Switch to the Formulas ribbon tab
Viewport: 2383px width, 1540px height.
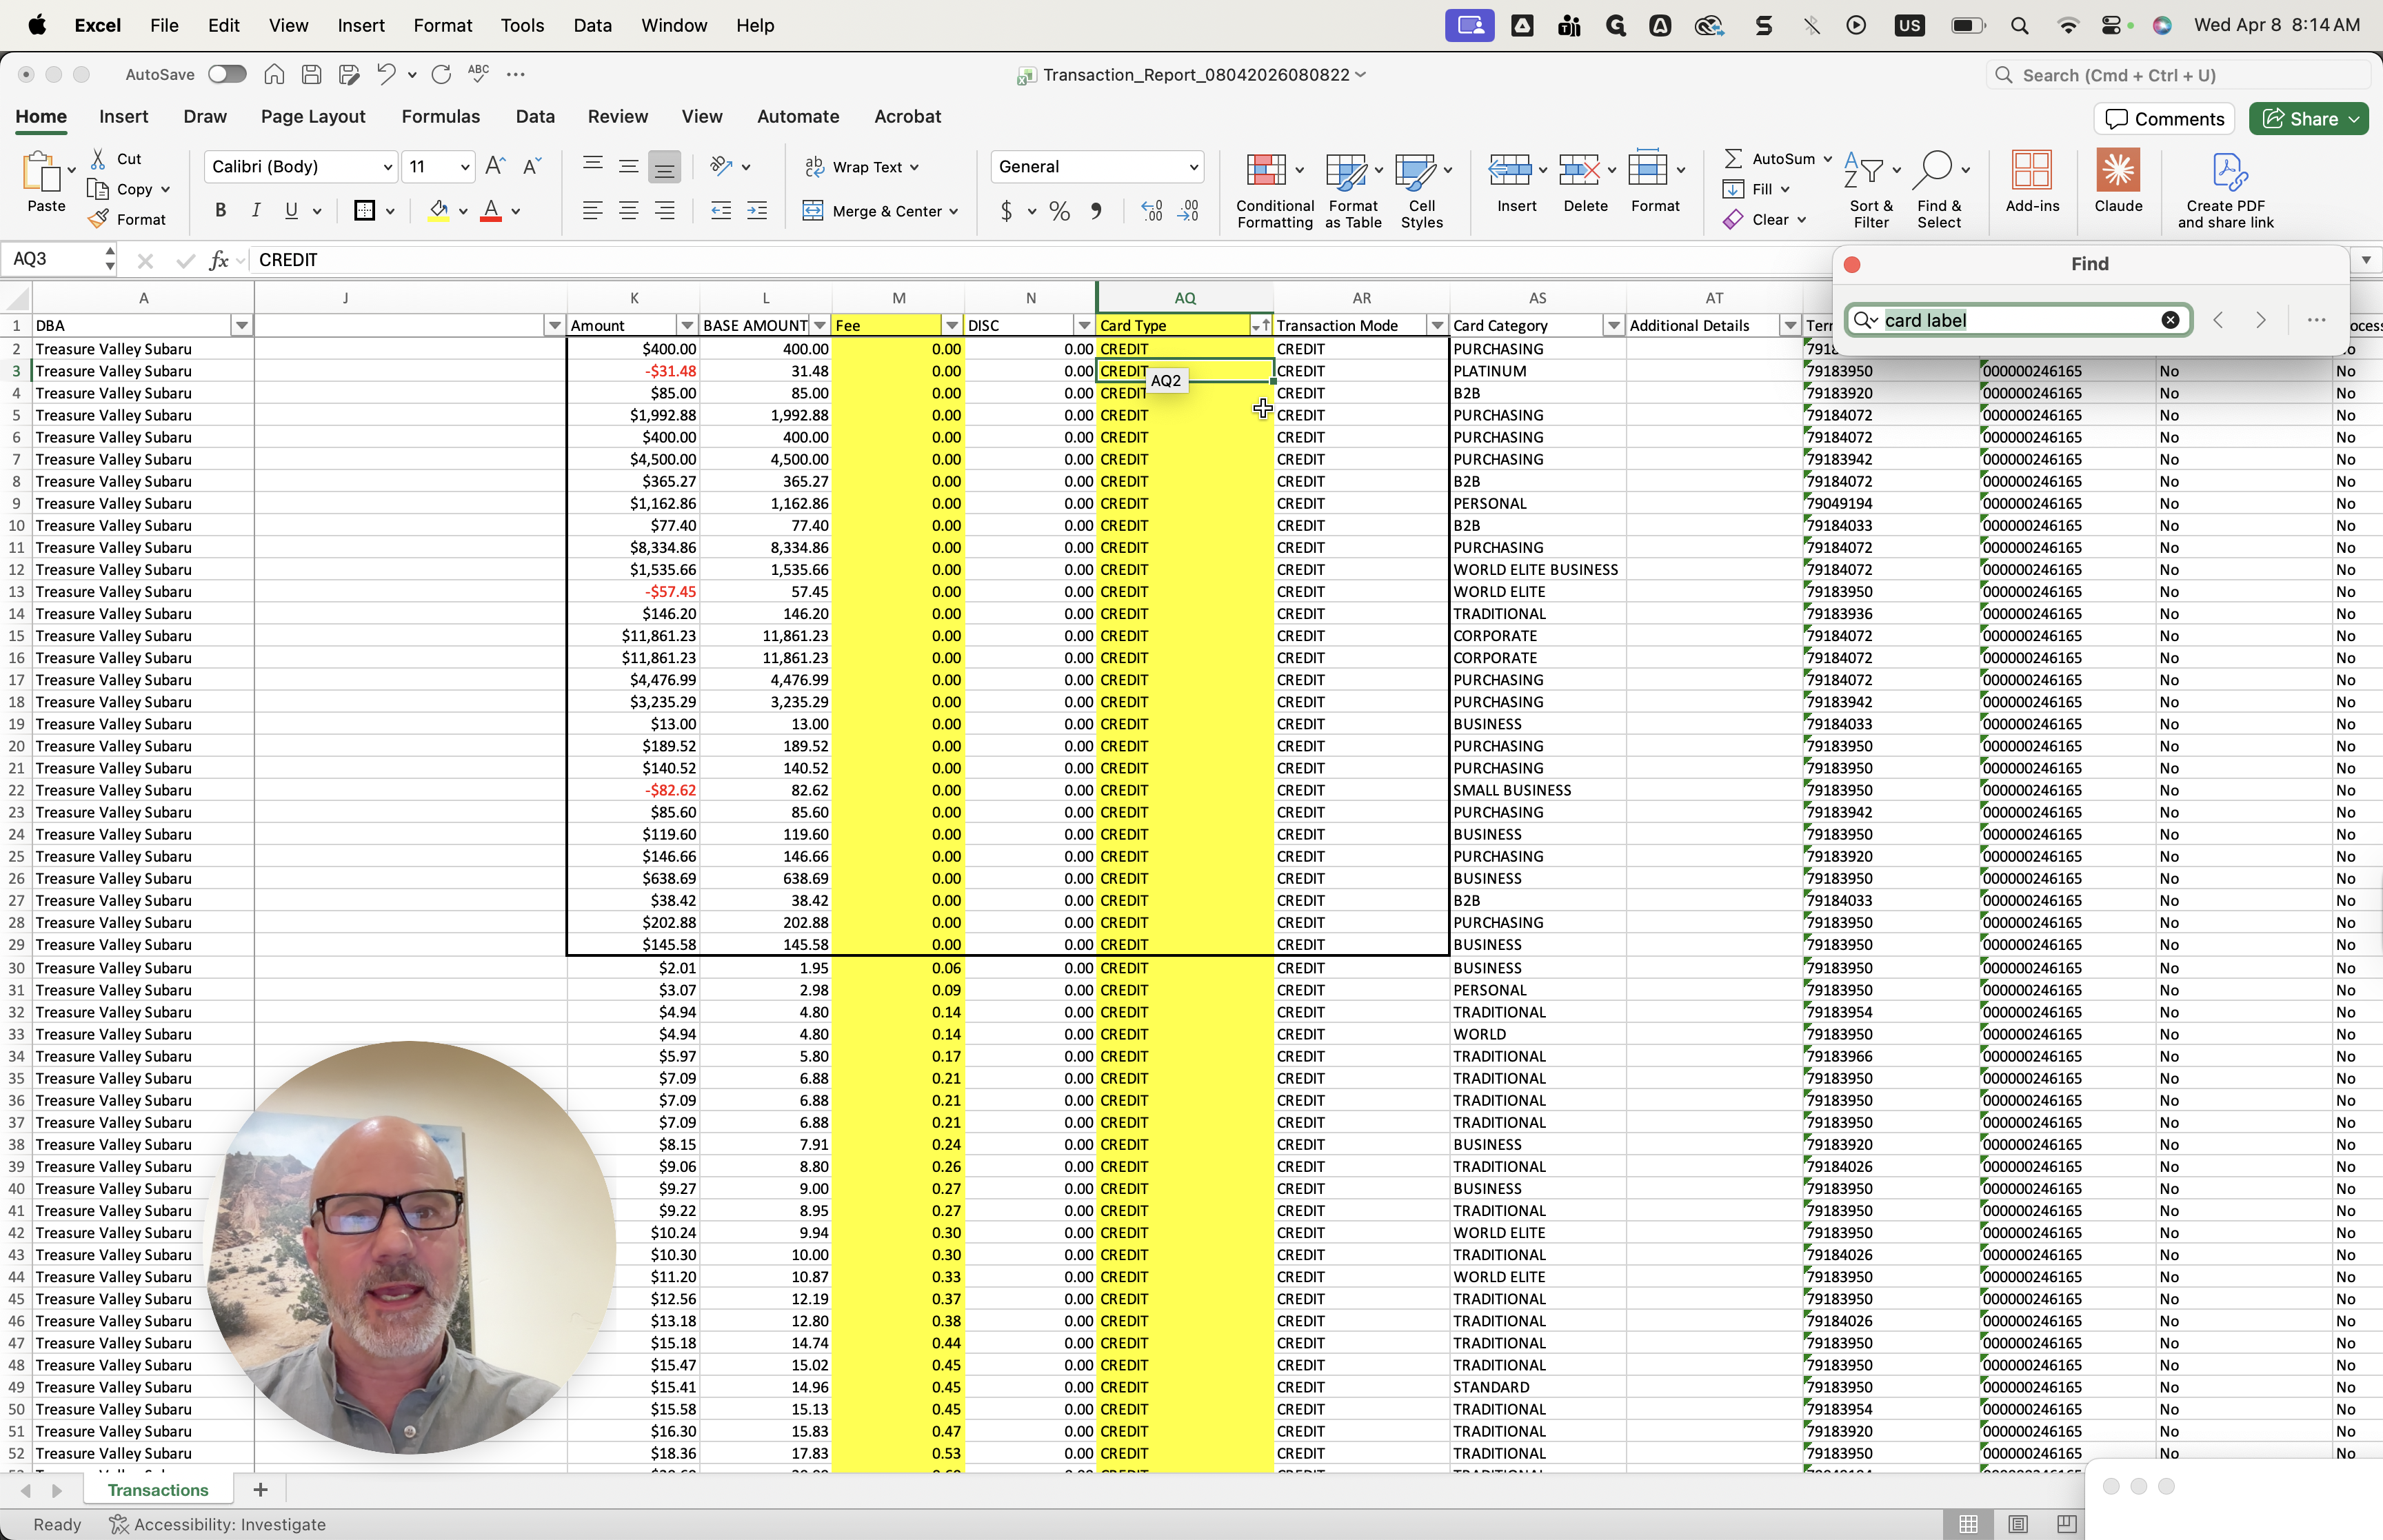tap(440, 116)
